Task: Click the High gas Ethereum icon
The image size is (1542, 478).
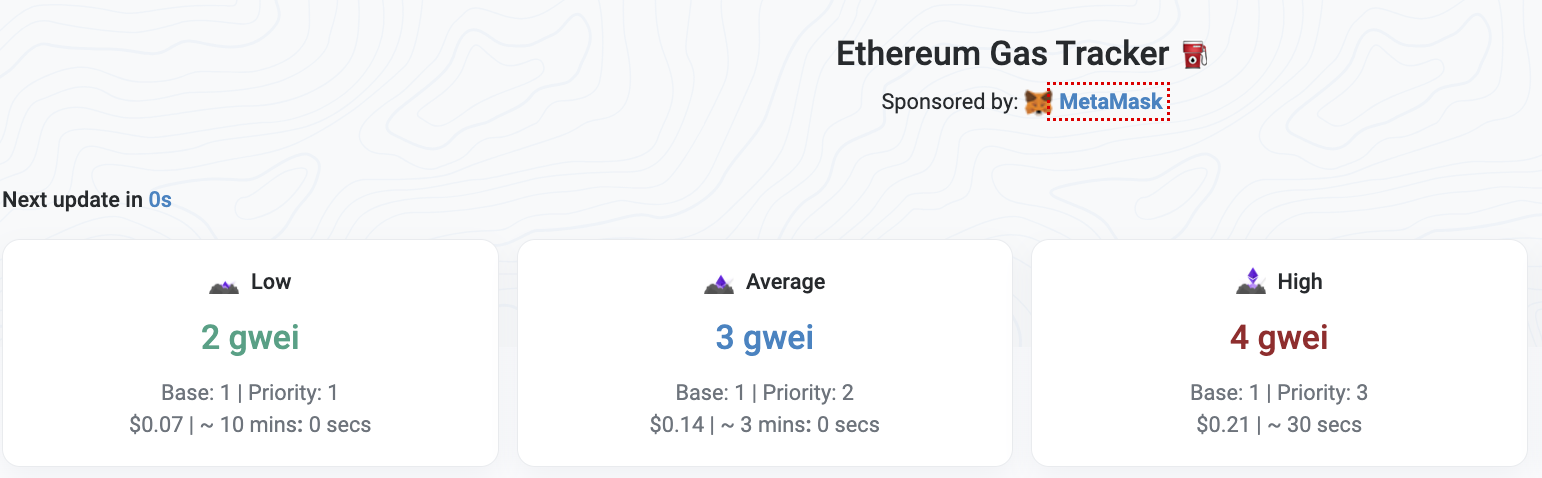Action: click(x=1251, y=282)
